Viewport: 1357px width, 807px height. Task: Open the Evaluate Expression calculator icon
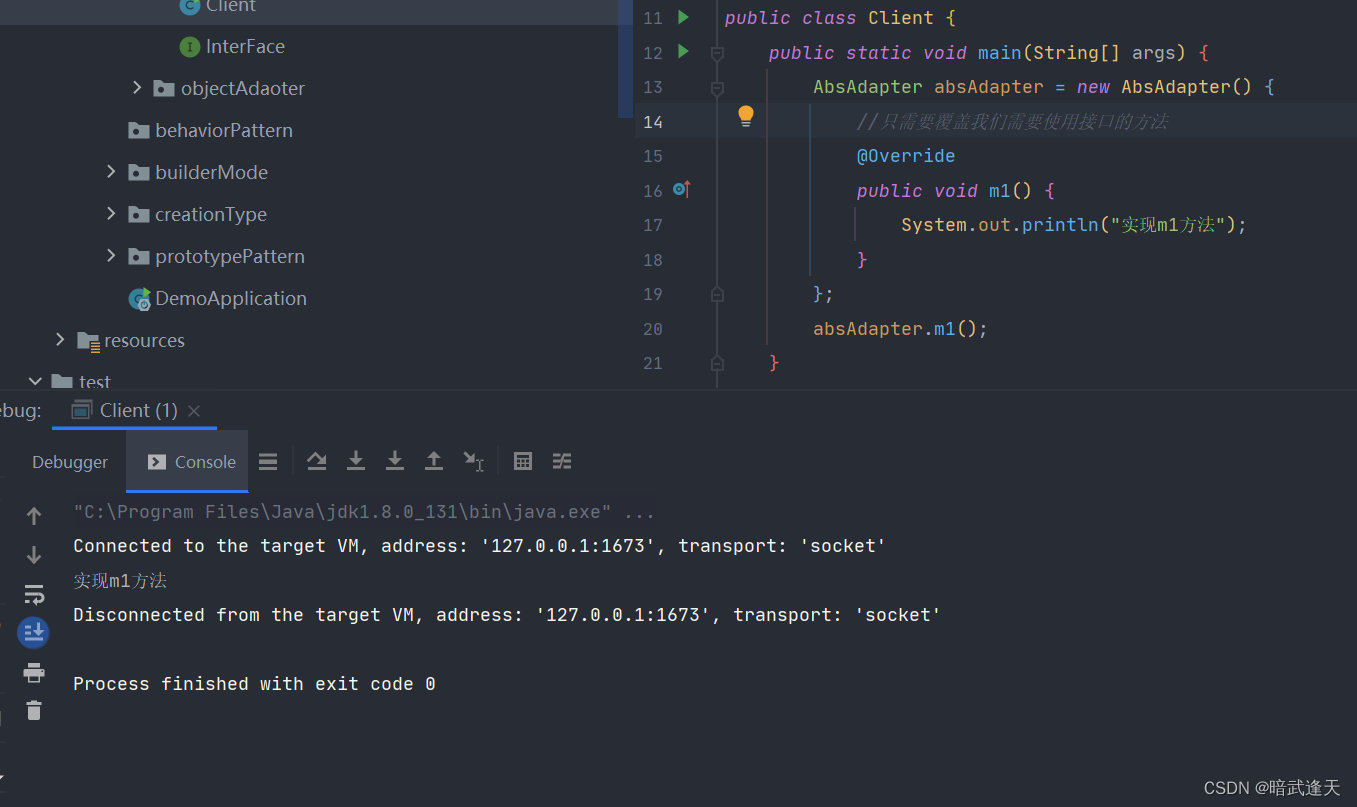tap(523, 461)
